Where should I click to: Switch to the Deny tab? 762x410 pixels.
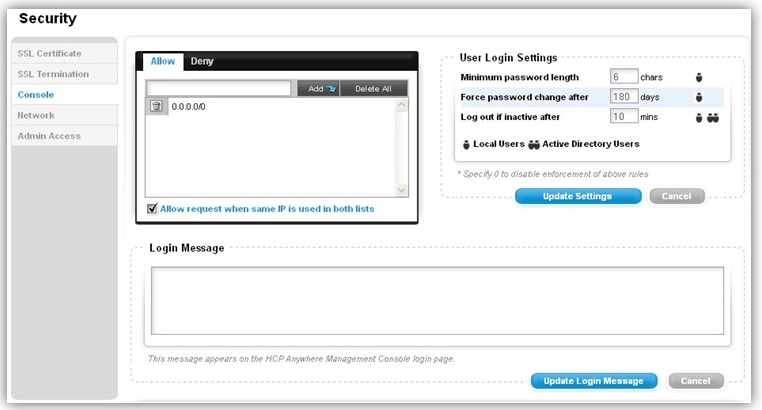point(202,61)
